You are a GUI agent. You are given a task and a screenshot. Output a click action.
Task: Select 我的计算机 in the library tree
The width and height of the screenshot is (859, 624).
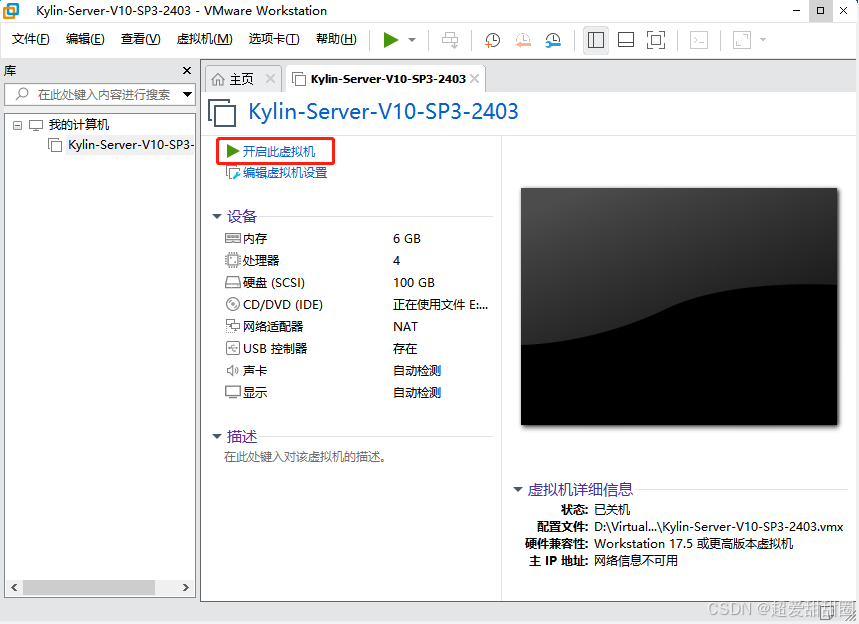pyautogui.click(x=79, y=125)
